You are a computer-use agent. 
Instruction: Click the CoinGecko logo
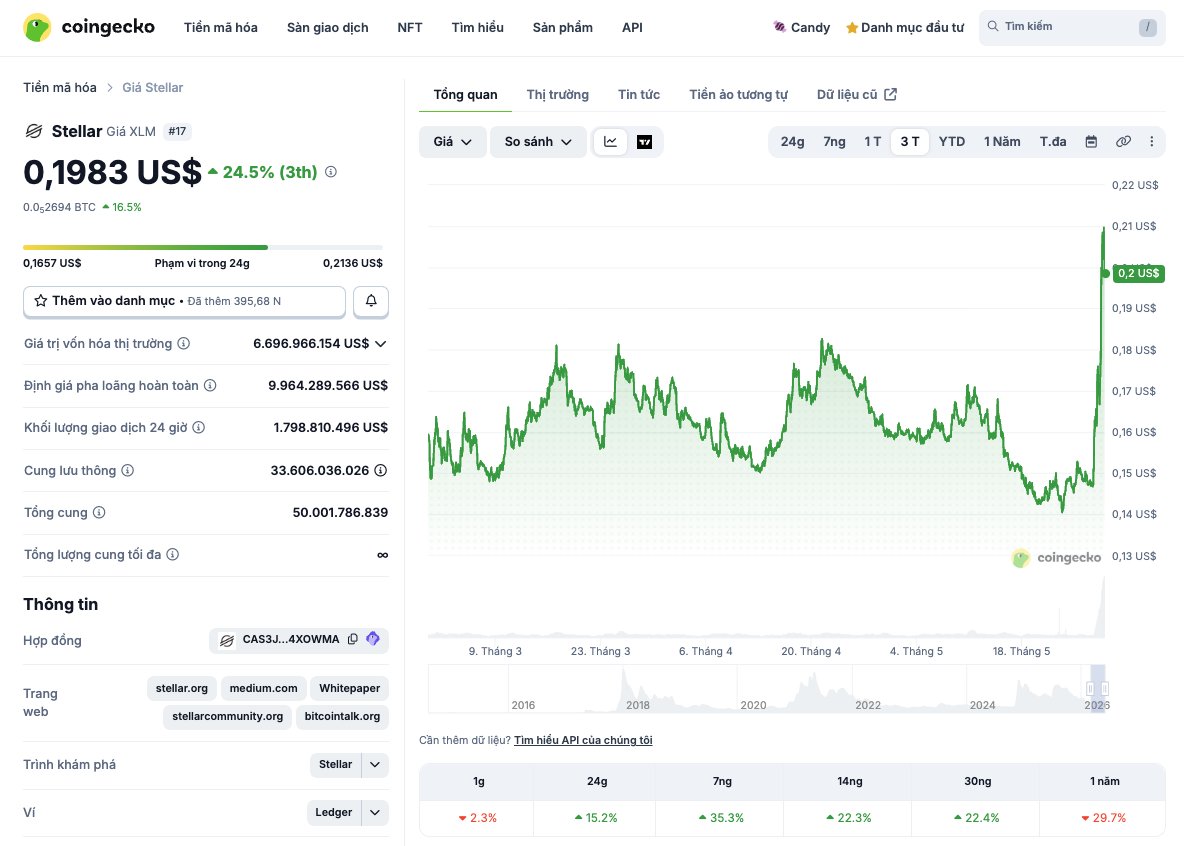[x=89, y=27]
